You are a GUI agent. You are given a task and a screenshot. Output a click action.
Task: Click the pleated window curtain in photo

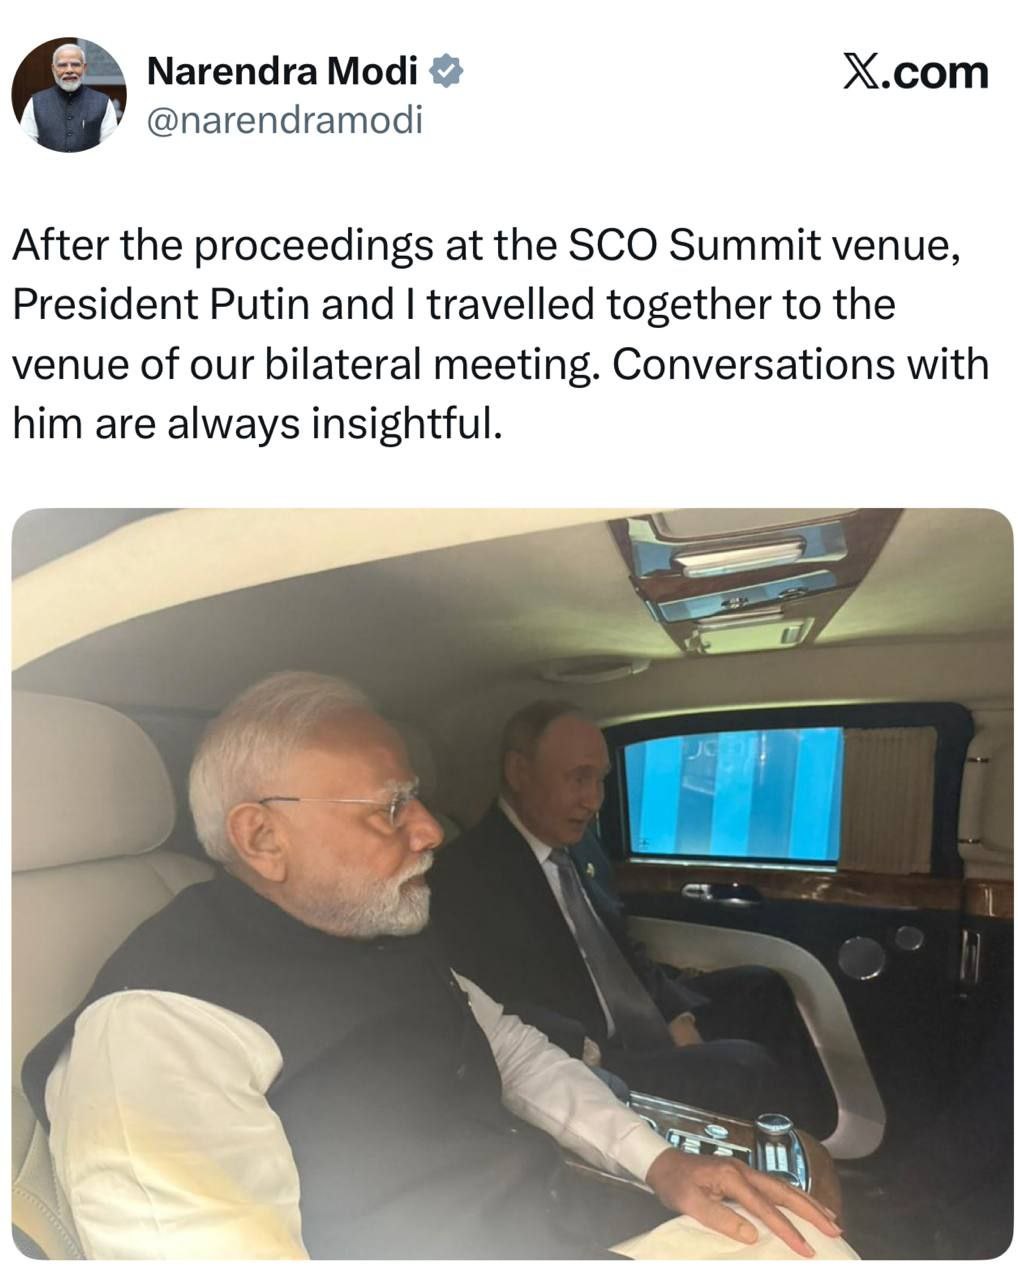coord(889,801)
